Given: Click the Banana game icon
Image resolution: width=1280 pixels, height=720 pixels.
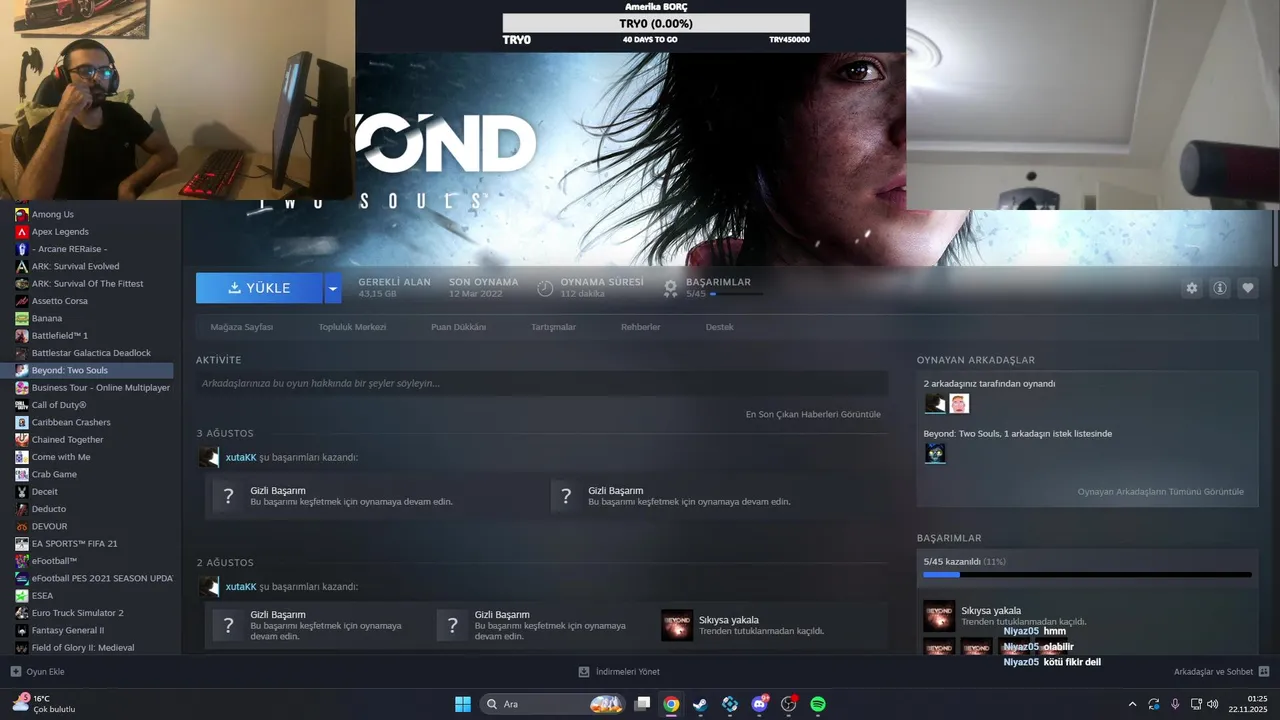Looking at the screenshot, I should (22, 318).
